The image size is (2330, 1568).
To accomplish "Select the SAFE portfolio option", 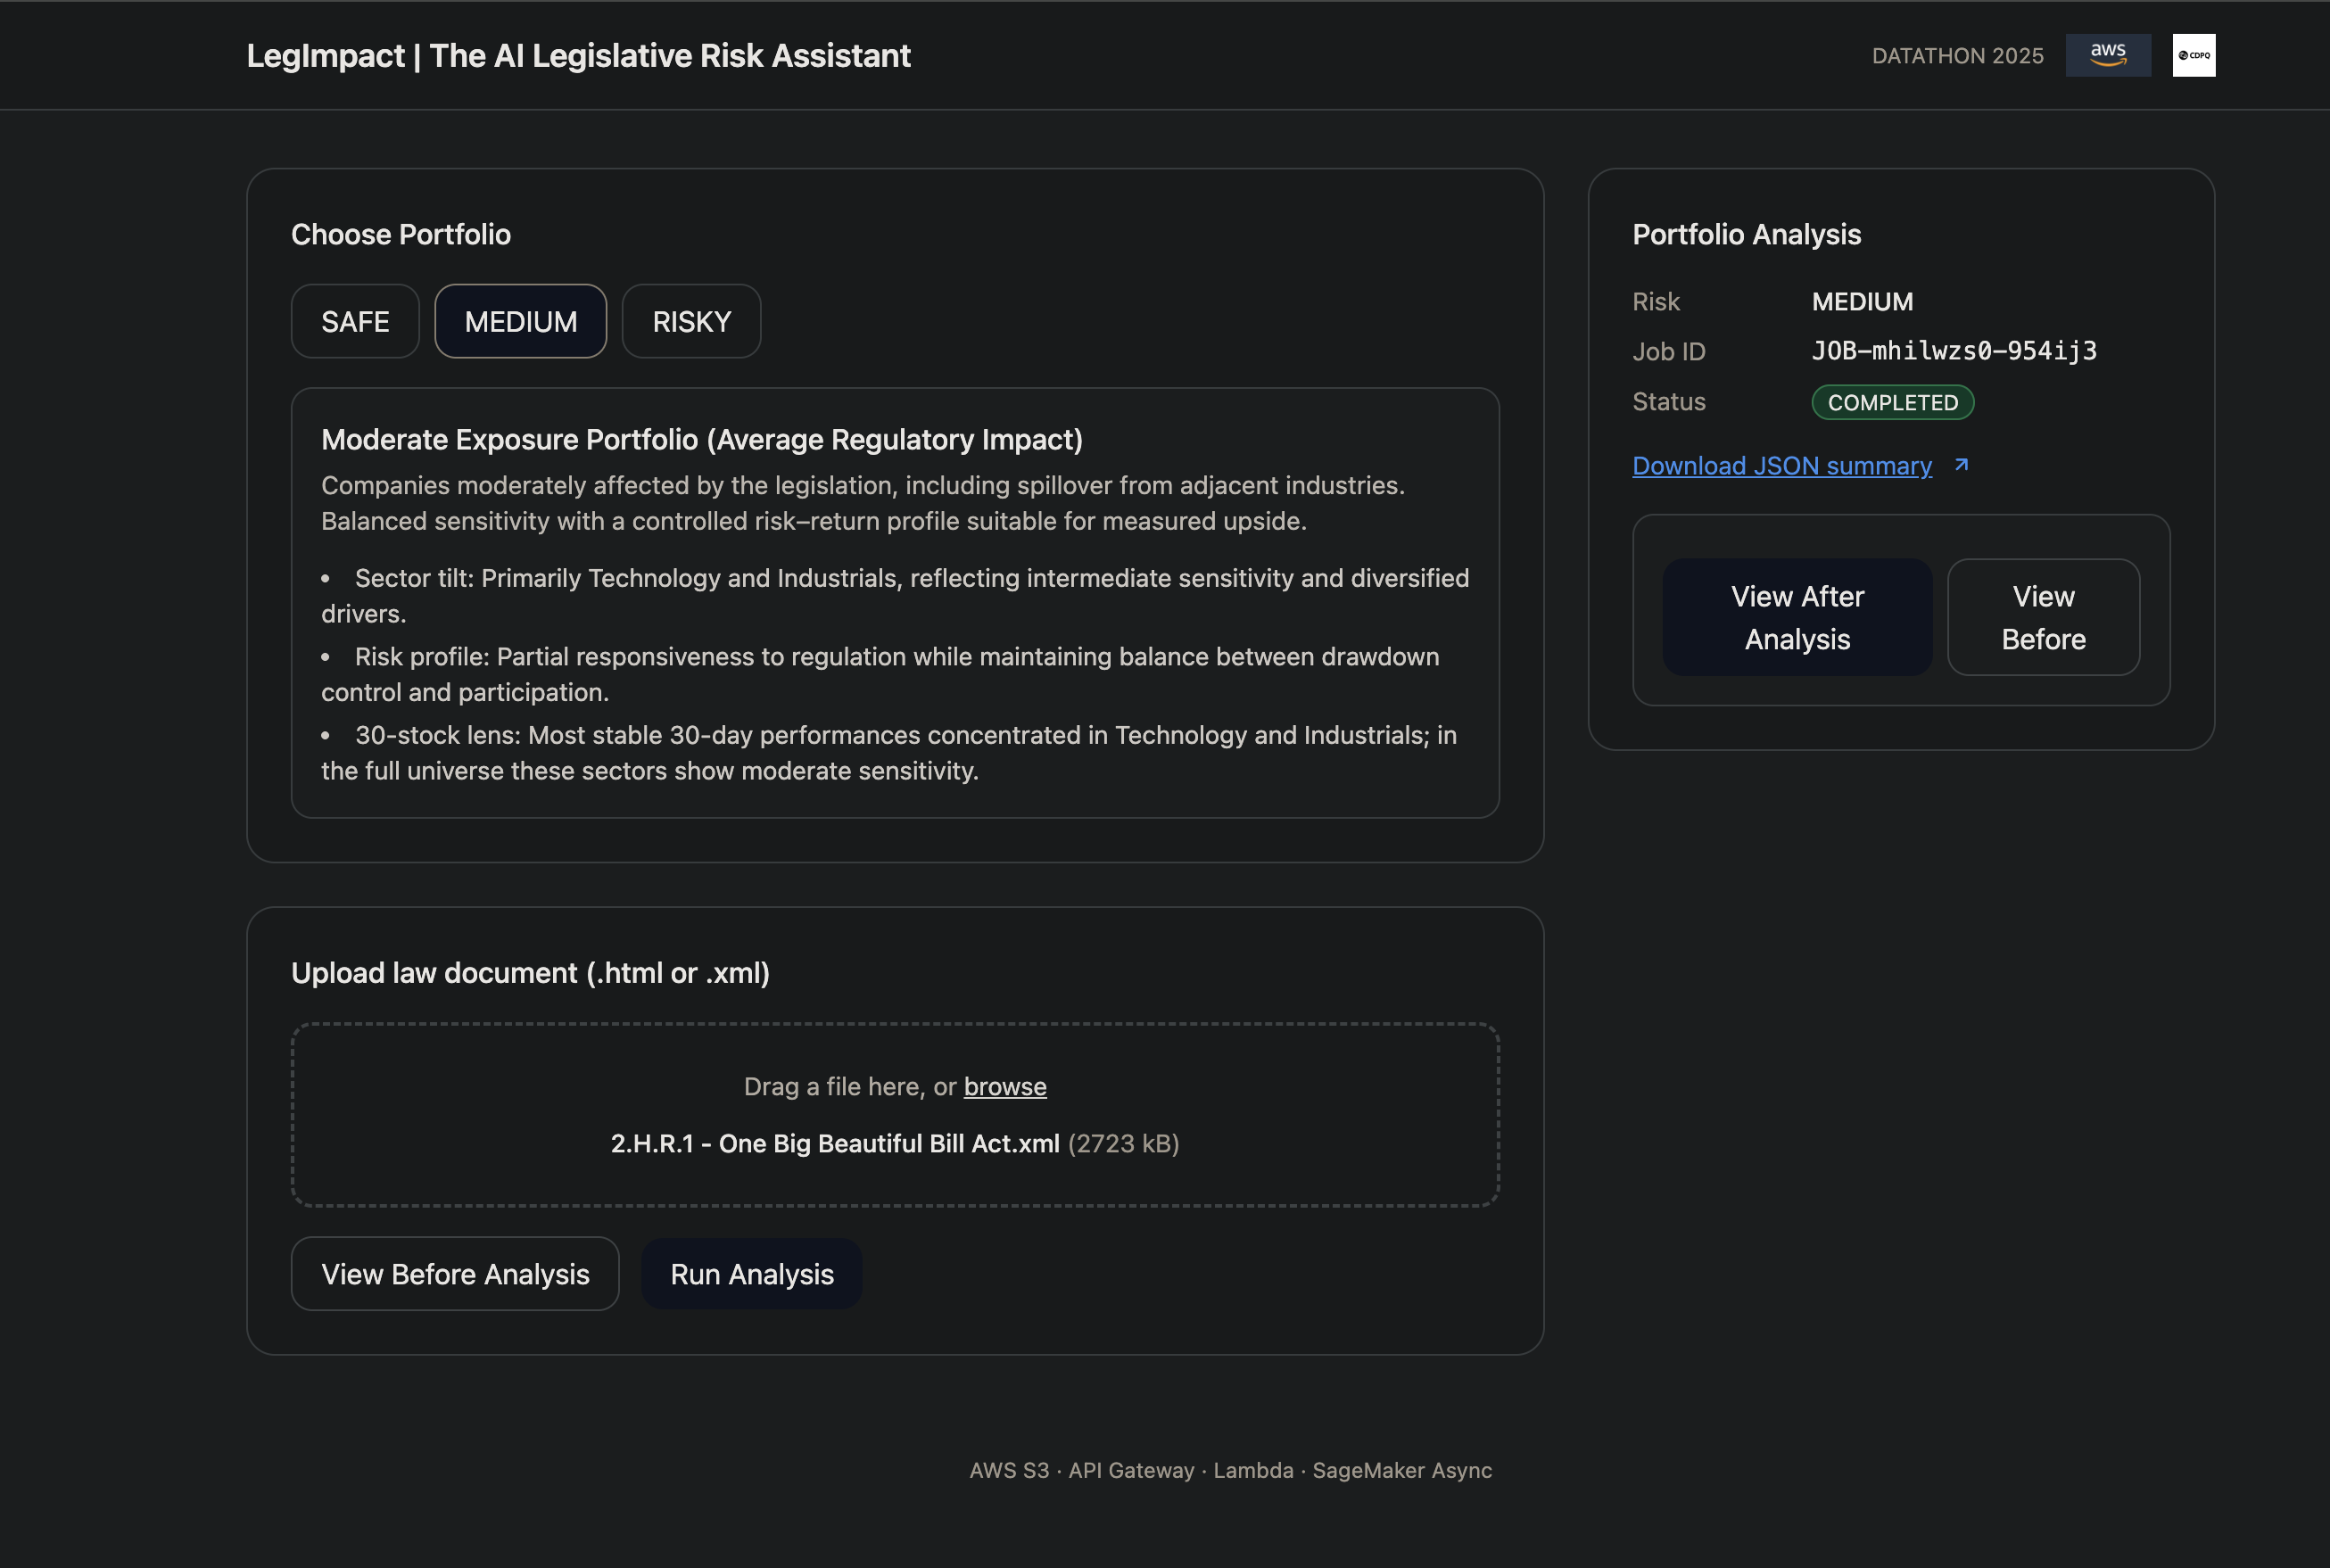I will point(355,321).
